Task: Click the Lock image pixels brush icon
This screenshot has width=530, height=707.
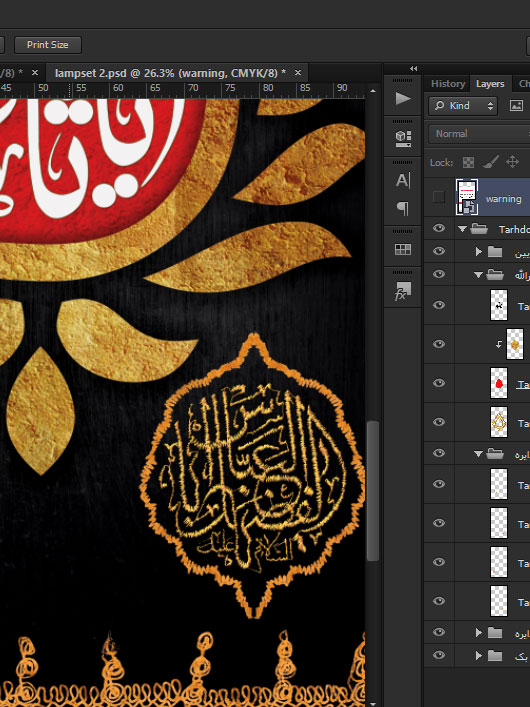Action: pos(491,161)
